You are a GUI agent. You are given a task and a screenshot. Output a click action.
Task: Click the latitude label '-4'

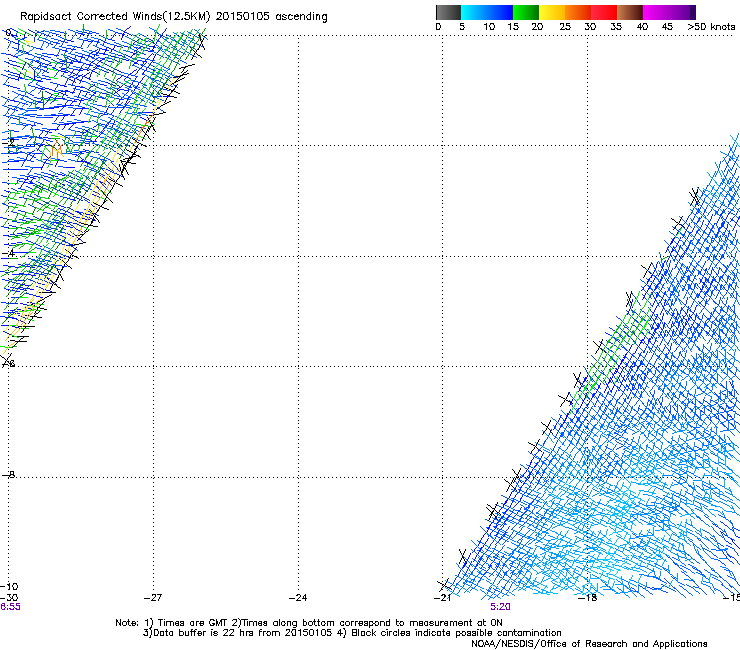click(x=8, y=254)
